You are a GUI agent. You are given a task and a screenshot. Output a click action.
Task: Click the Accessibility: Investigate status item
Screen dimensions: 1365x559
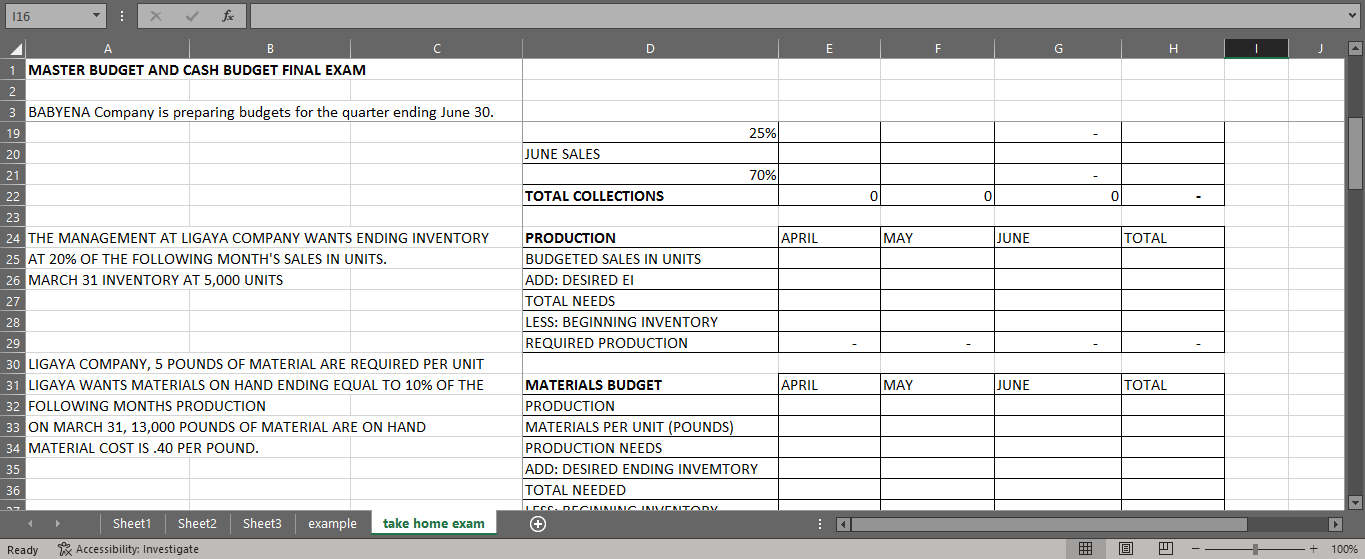pyautogui.click(x=128, y=549)
